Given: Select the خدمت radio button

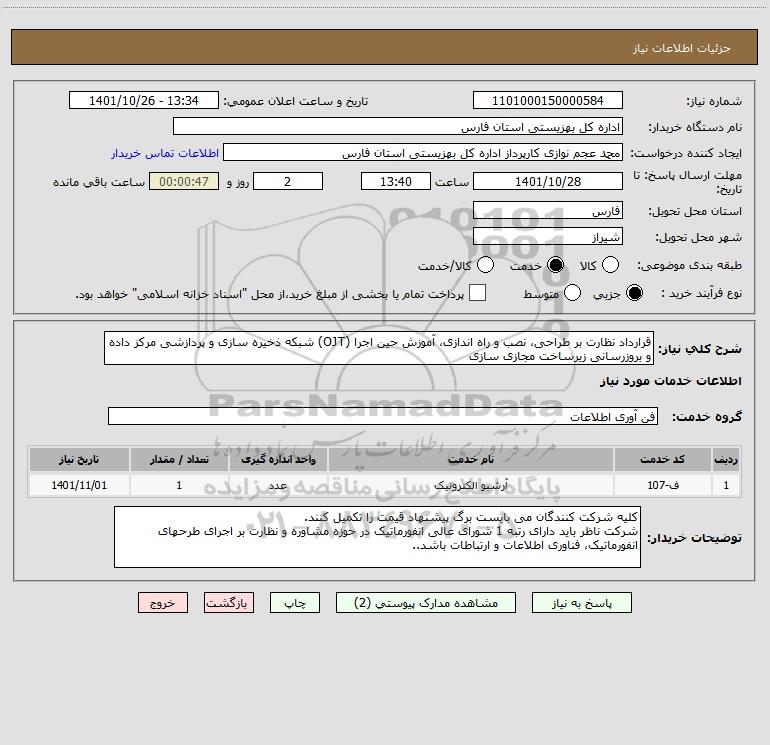Looking at the screenshot, I should point(556,265).
